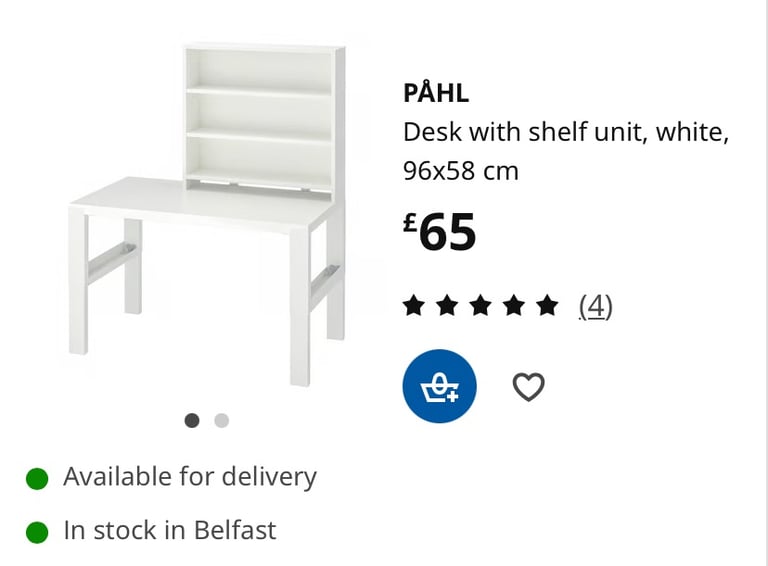Click the second rating star
The width and height of the screenshot is (768, 566).
click(447, 306)
